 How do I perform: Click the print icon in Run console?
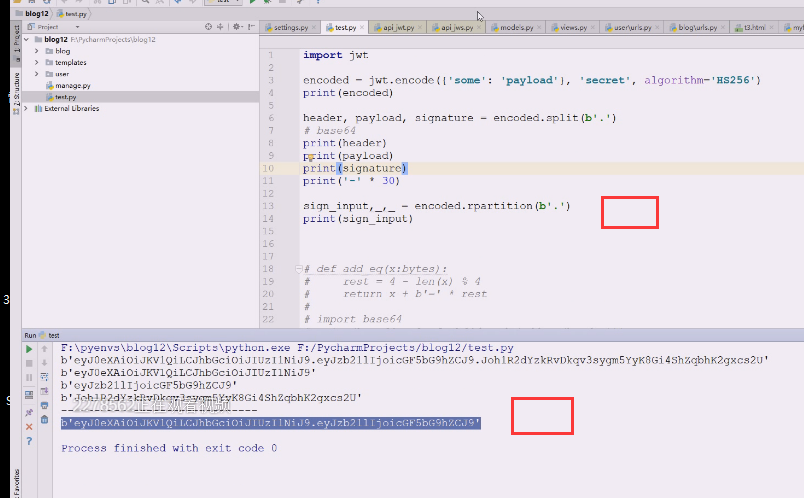45,405
